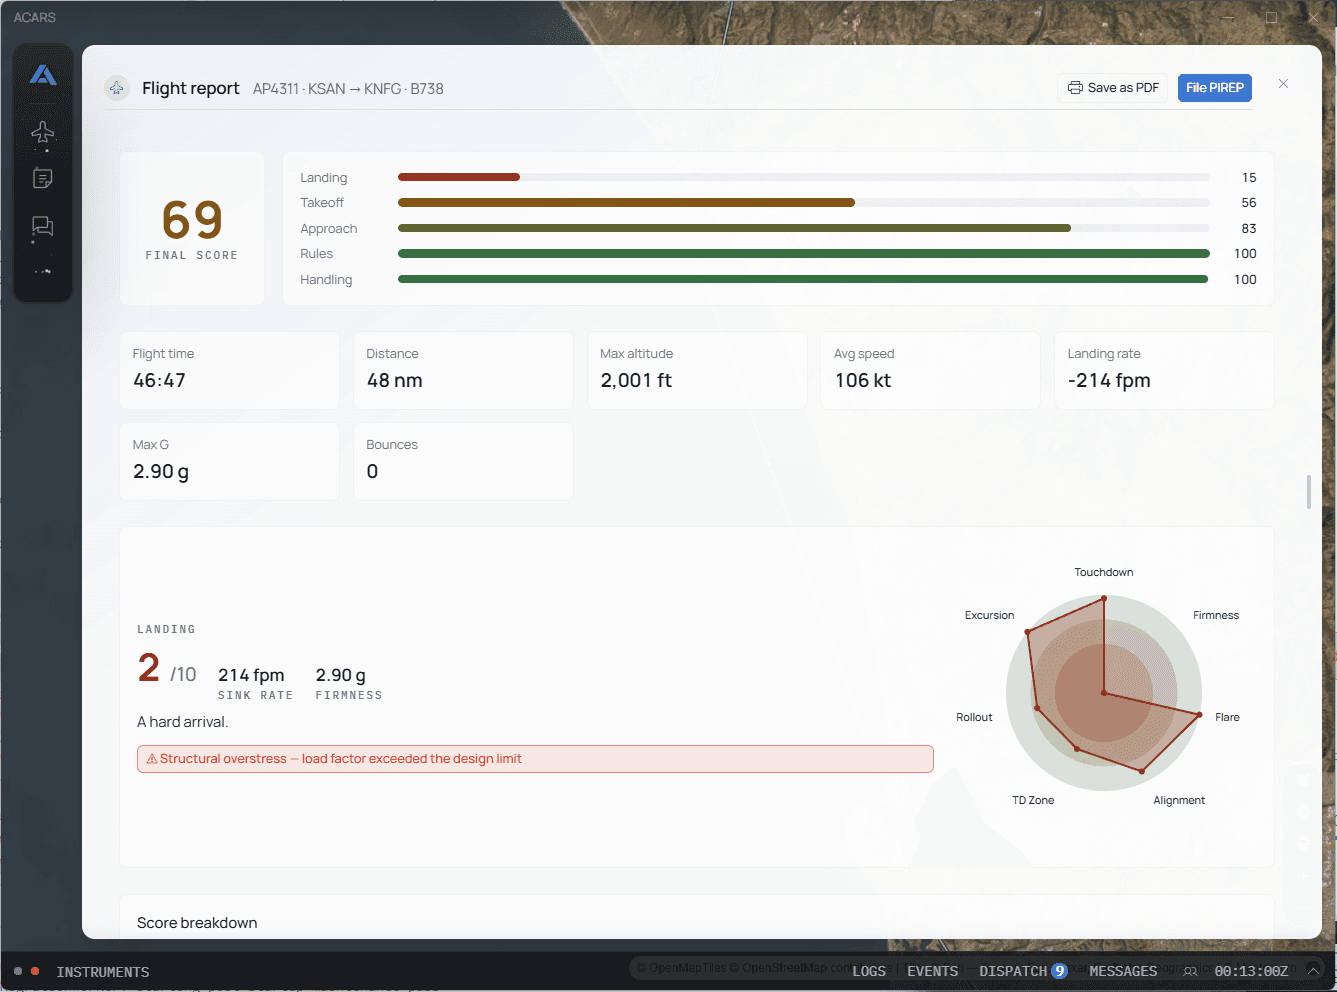
Task: Open the notes document icon in the sidebar
Action: [x=43, y=179]
